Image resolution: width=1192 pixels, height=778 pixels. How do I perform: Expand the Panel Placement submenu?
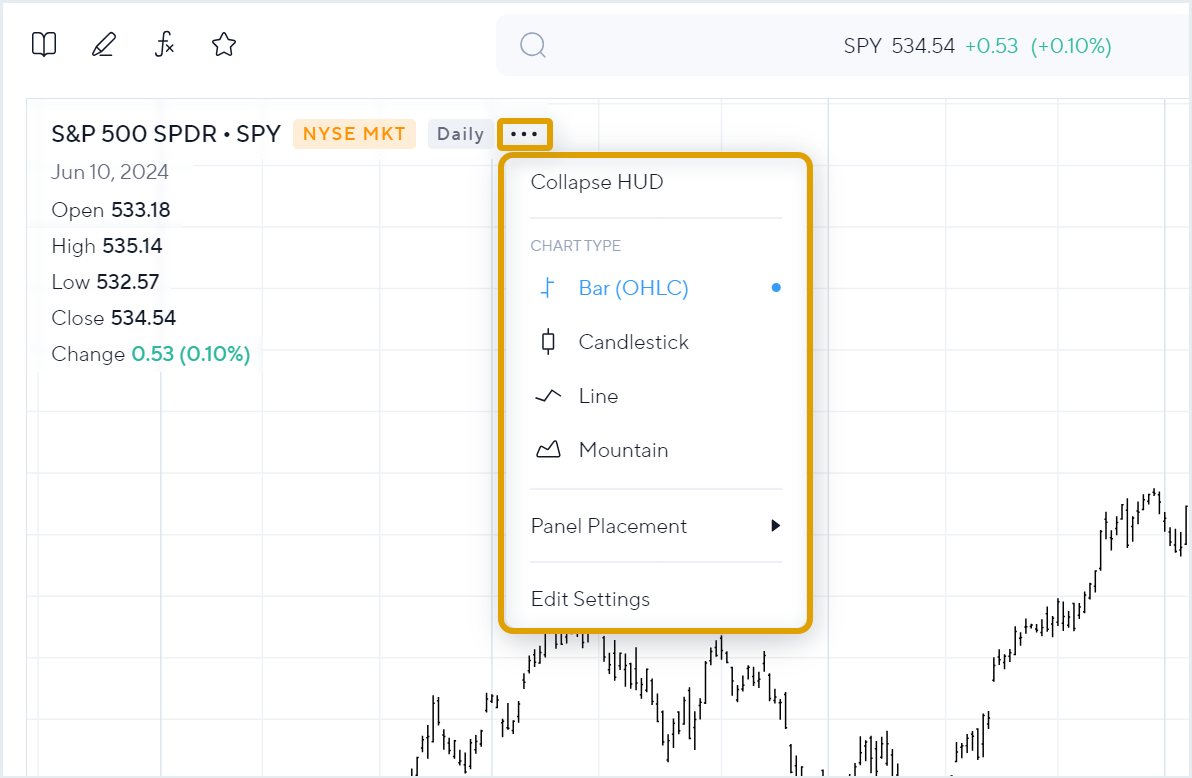tap(656, 526)
